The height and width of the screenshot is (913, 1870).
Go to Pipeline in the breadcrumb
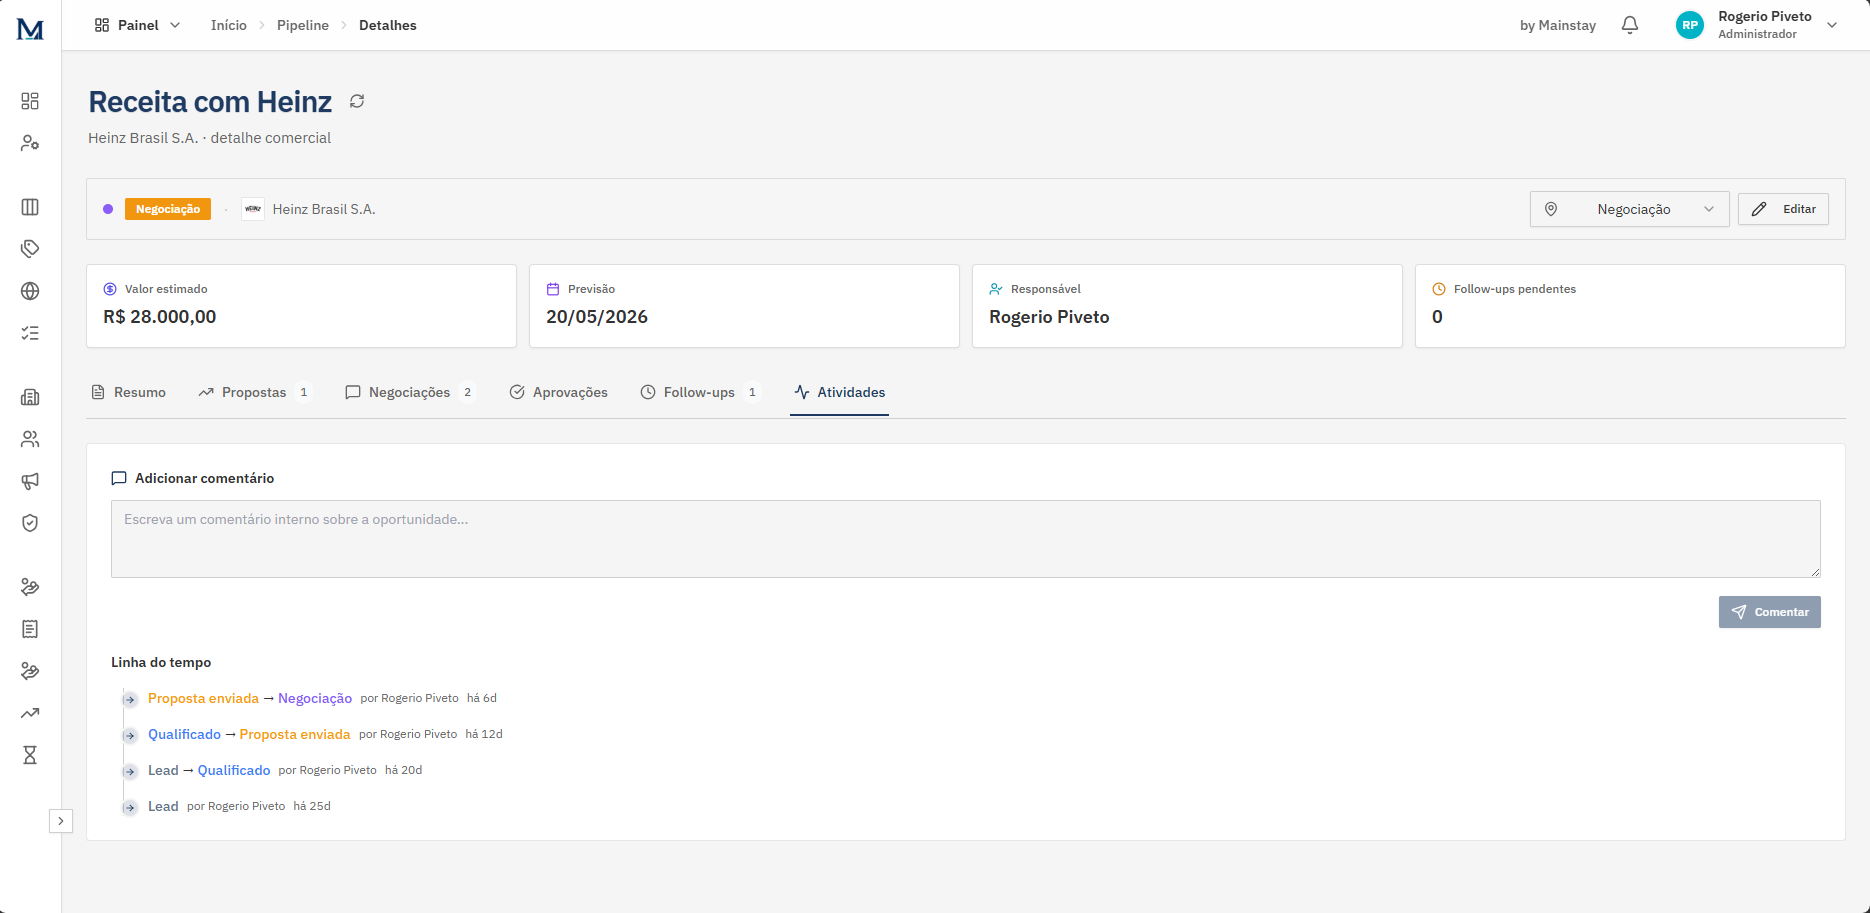(x=303, y=25)
